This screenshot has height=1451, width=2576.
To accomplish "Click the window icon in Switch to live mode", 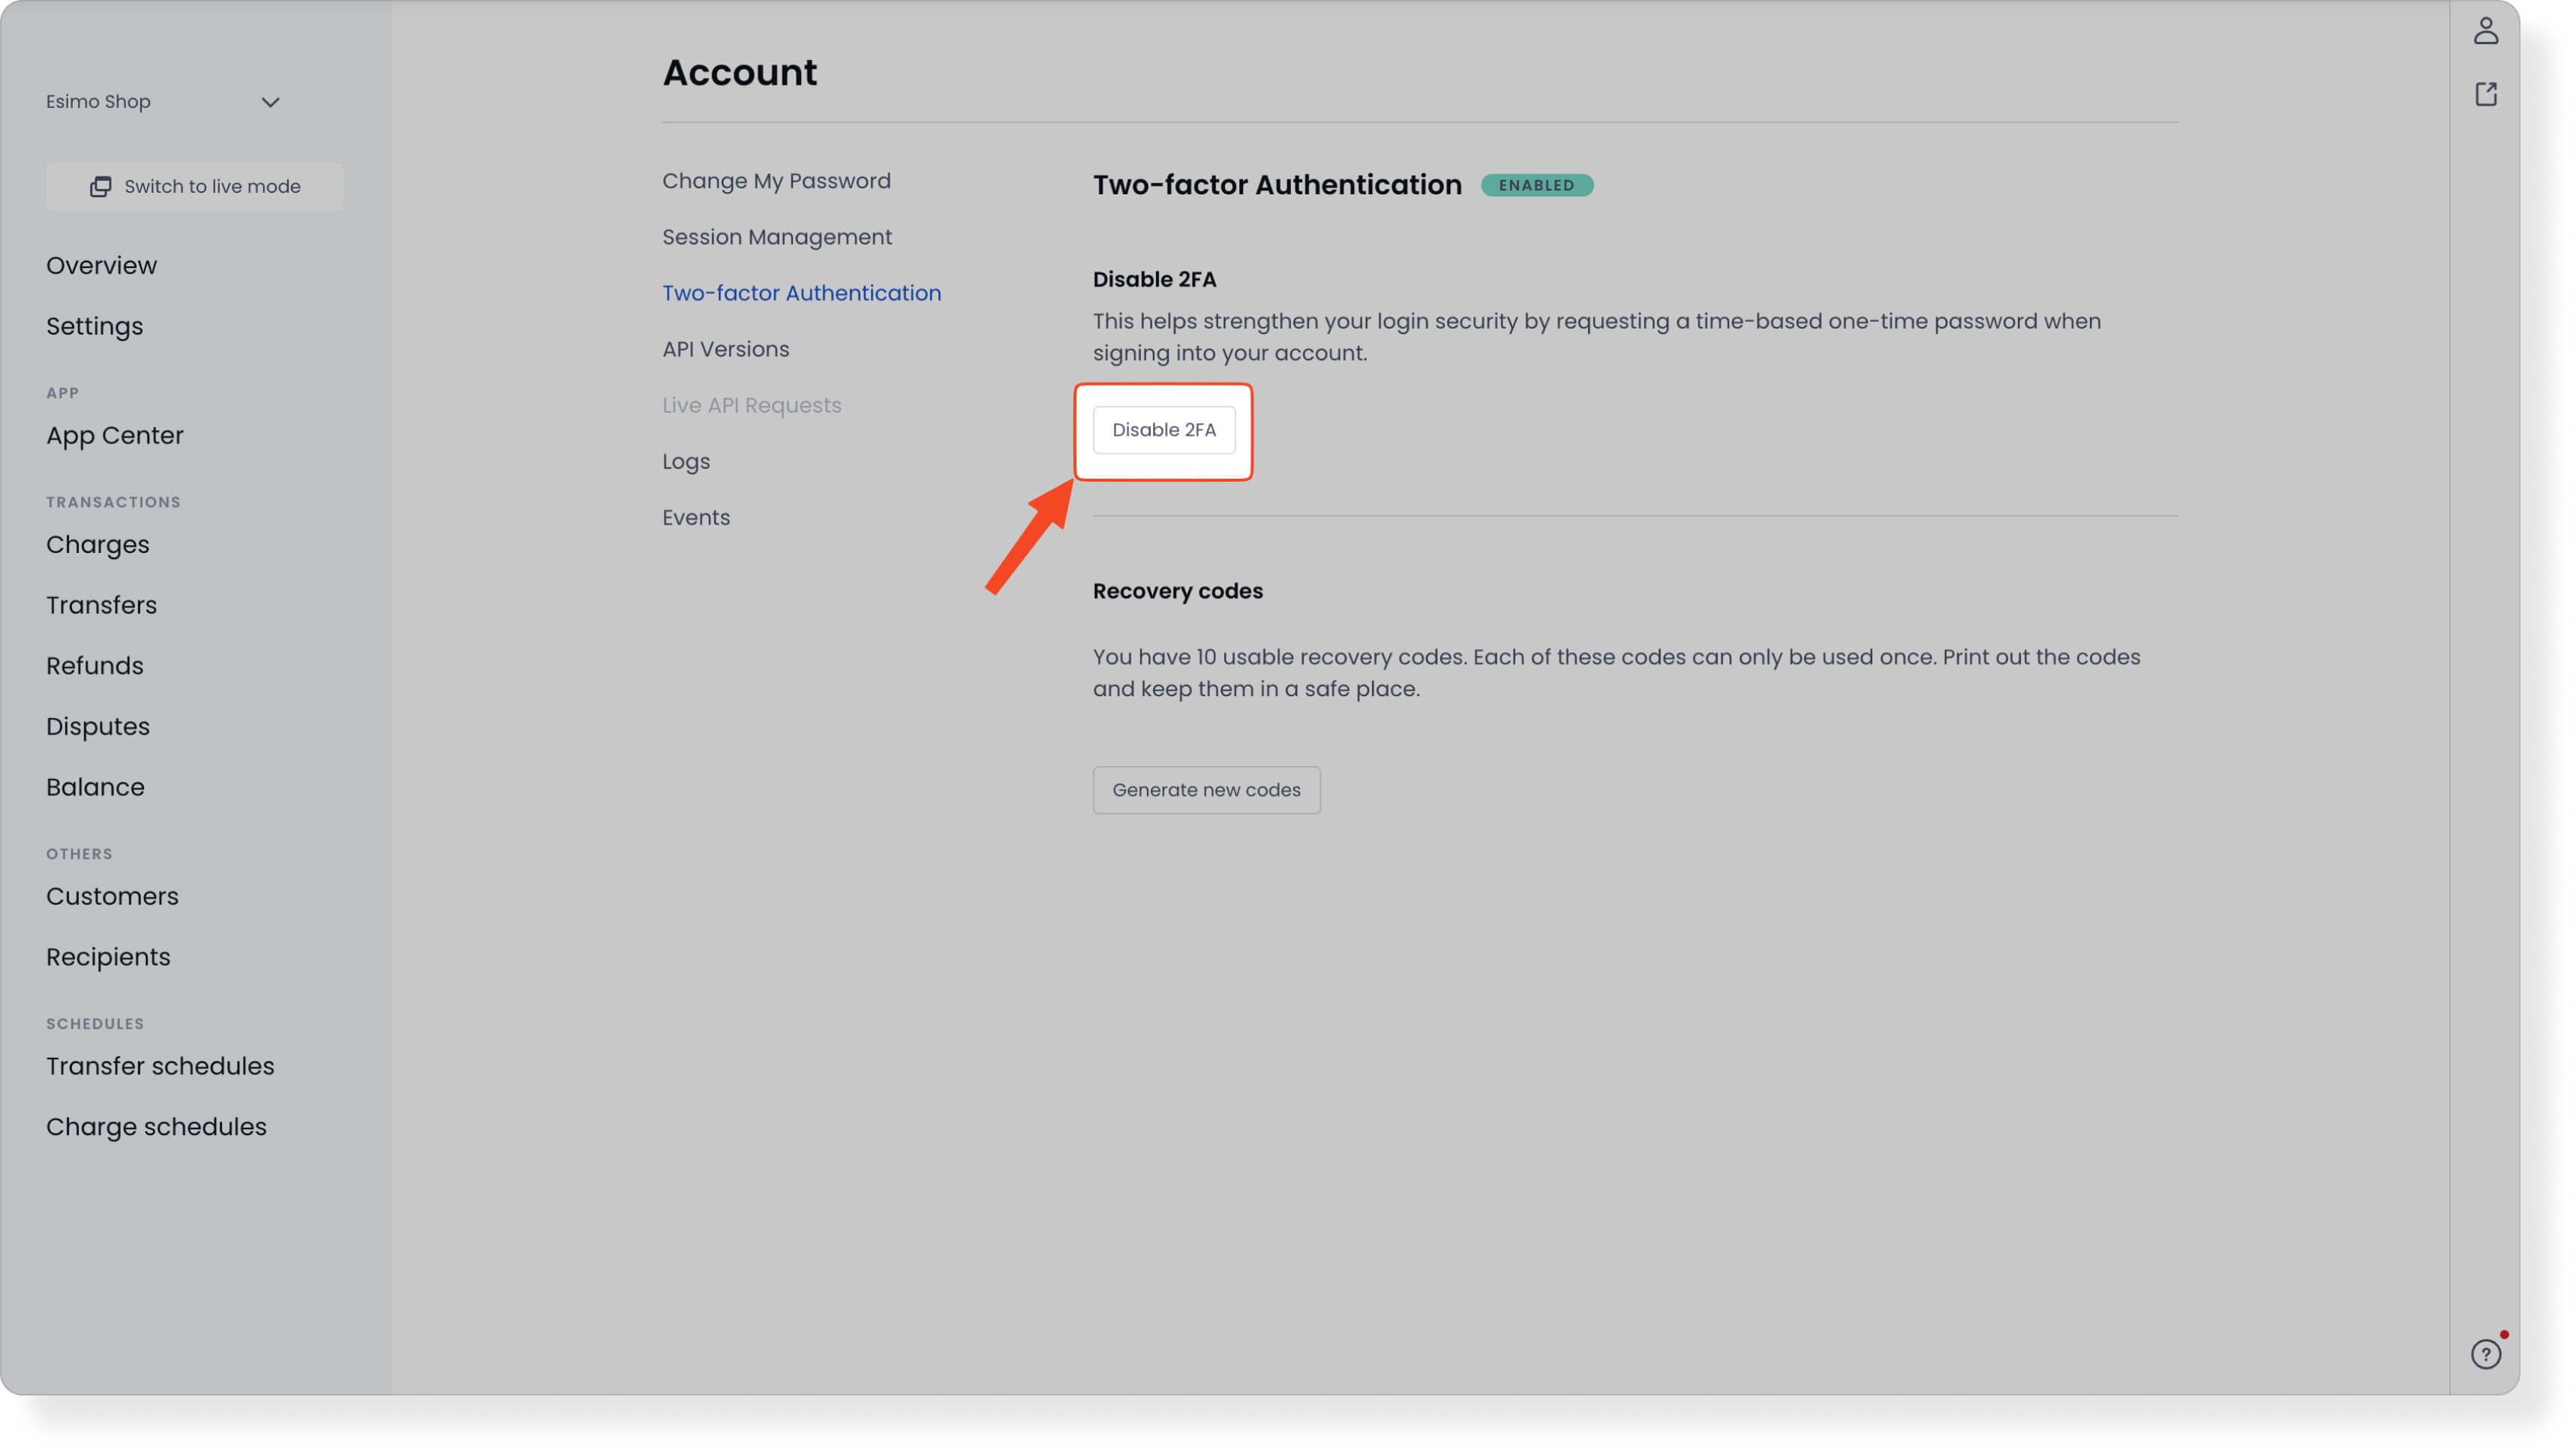I will 101,186.
